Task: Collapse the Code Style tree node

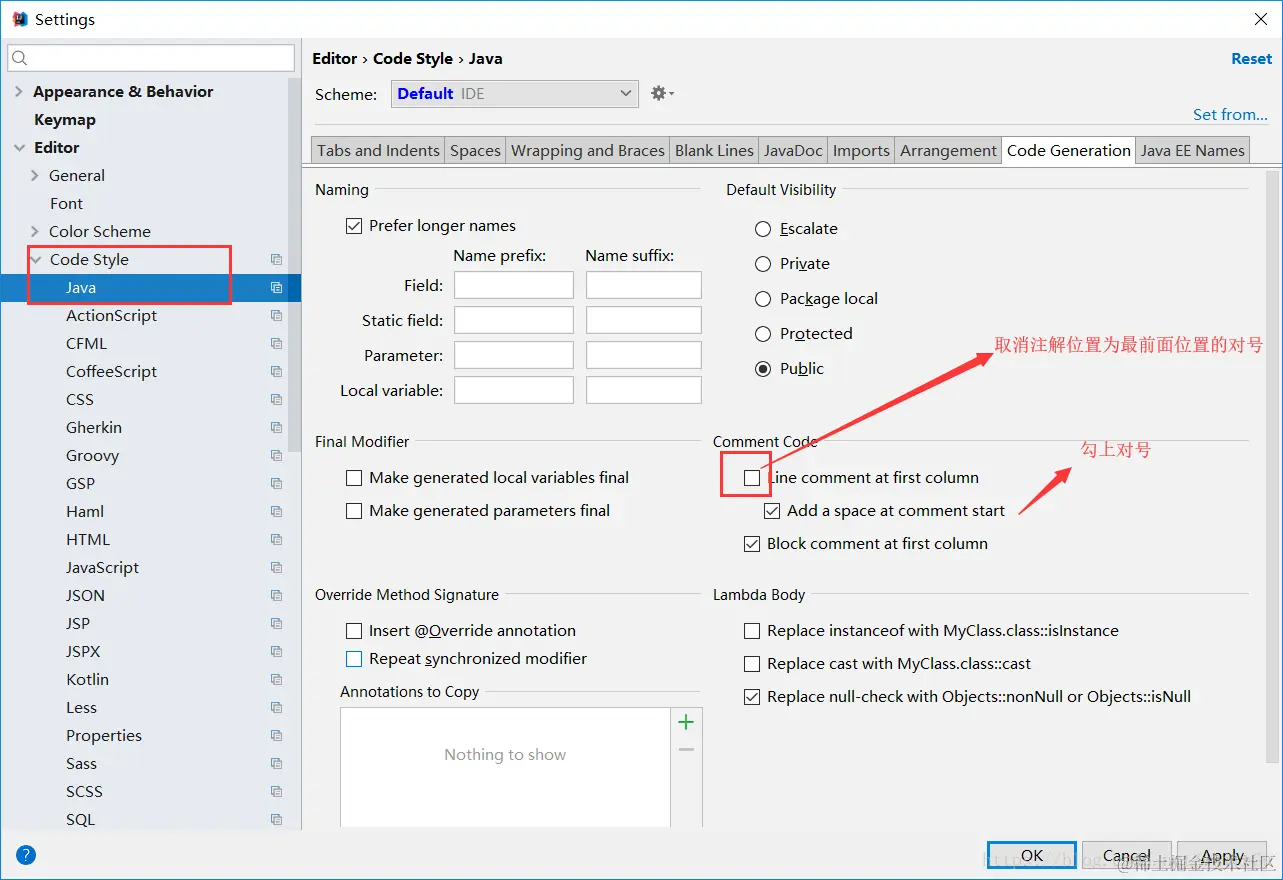Action: coord(36,259)
